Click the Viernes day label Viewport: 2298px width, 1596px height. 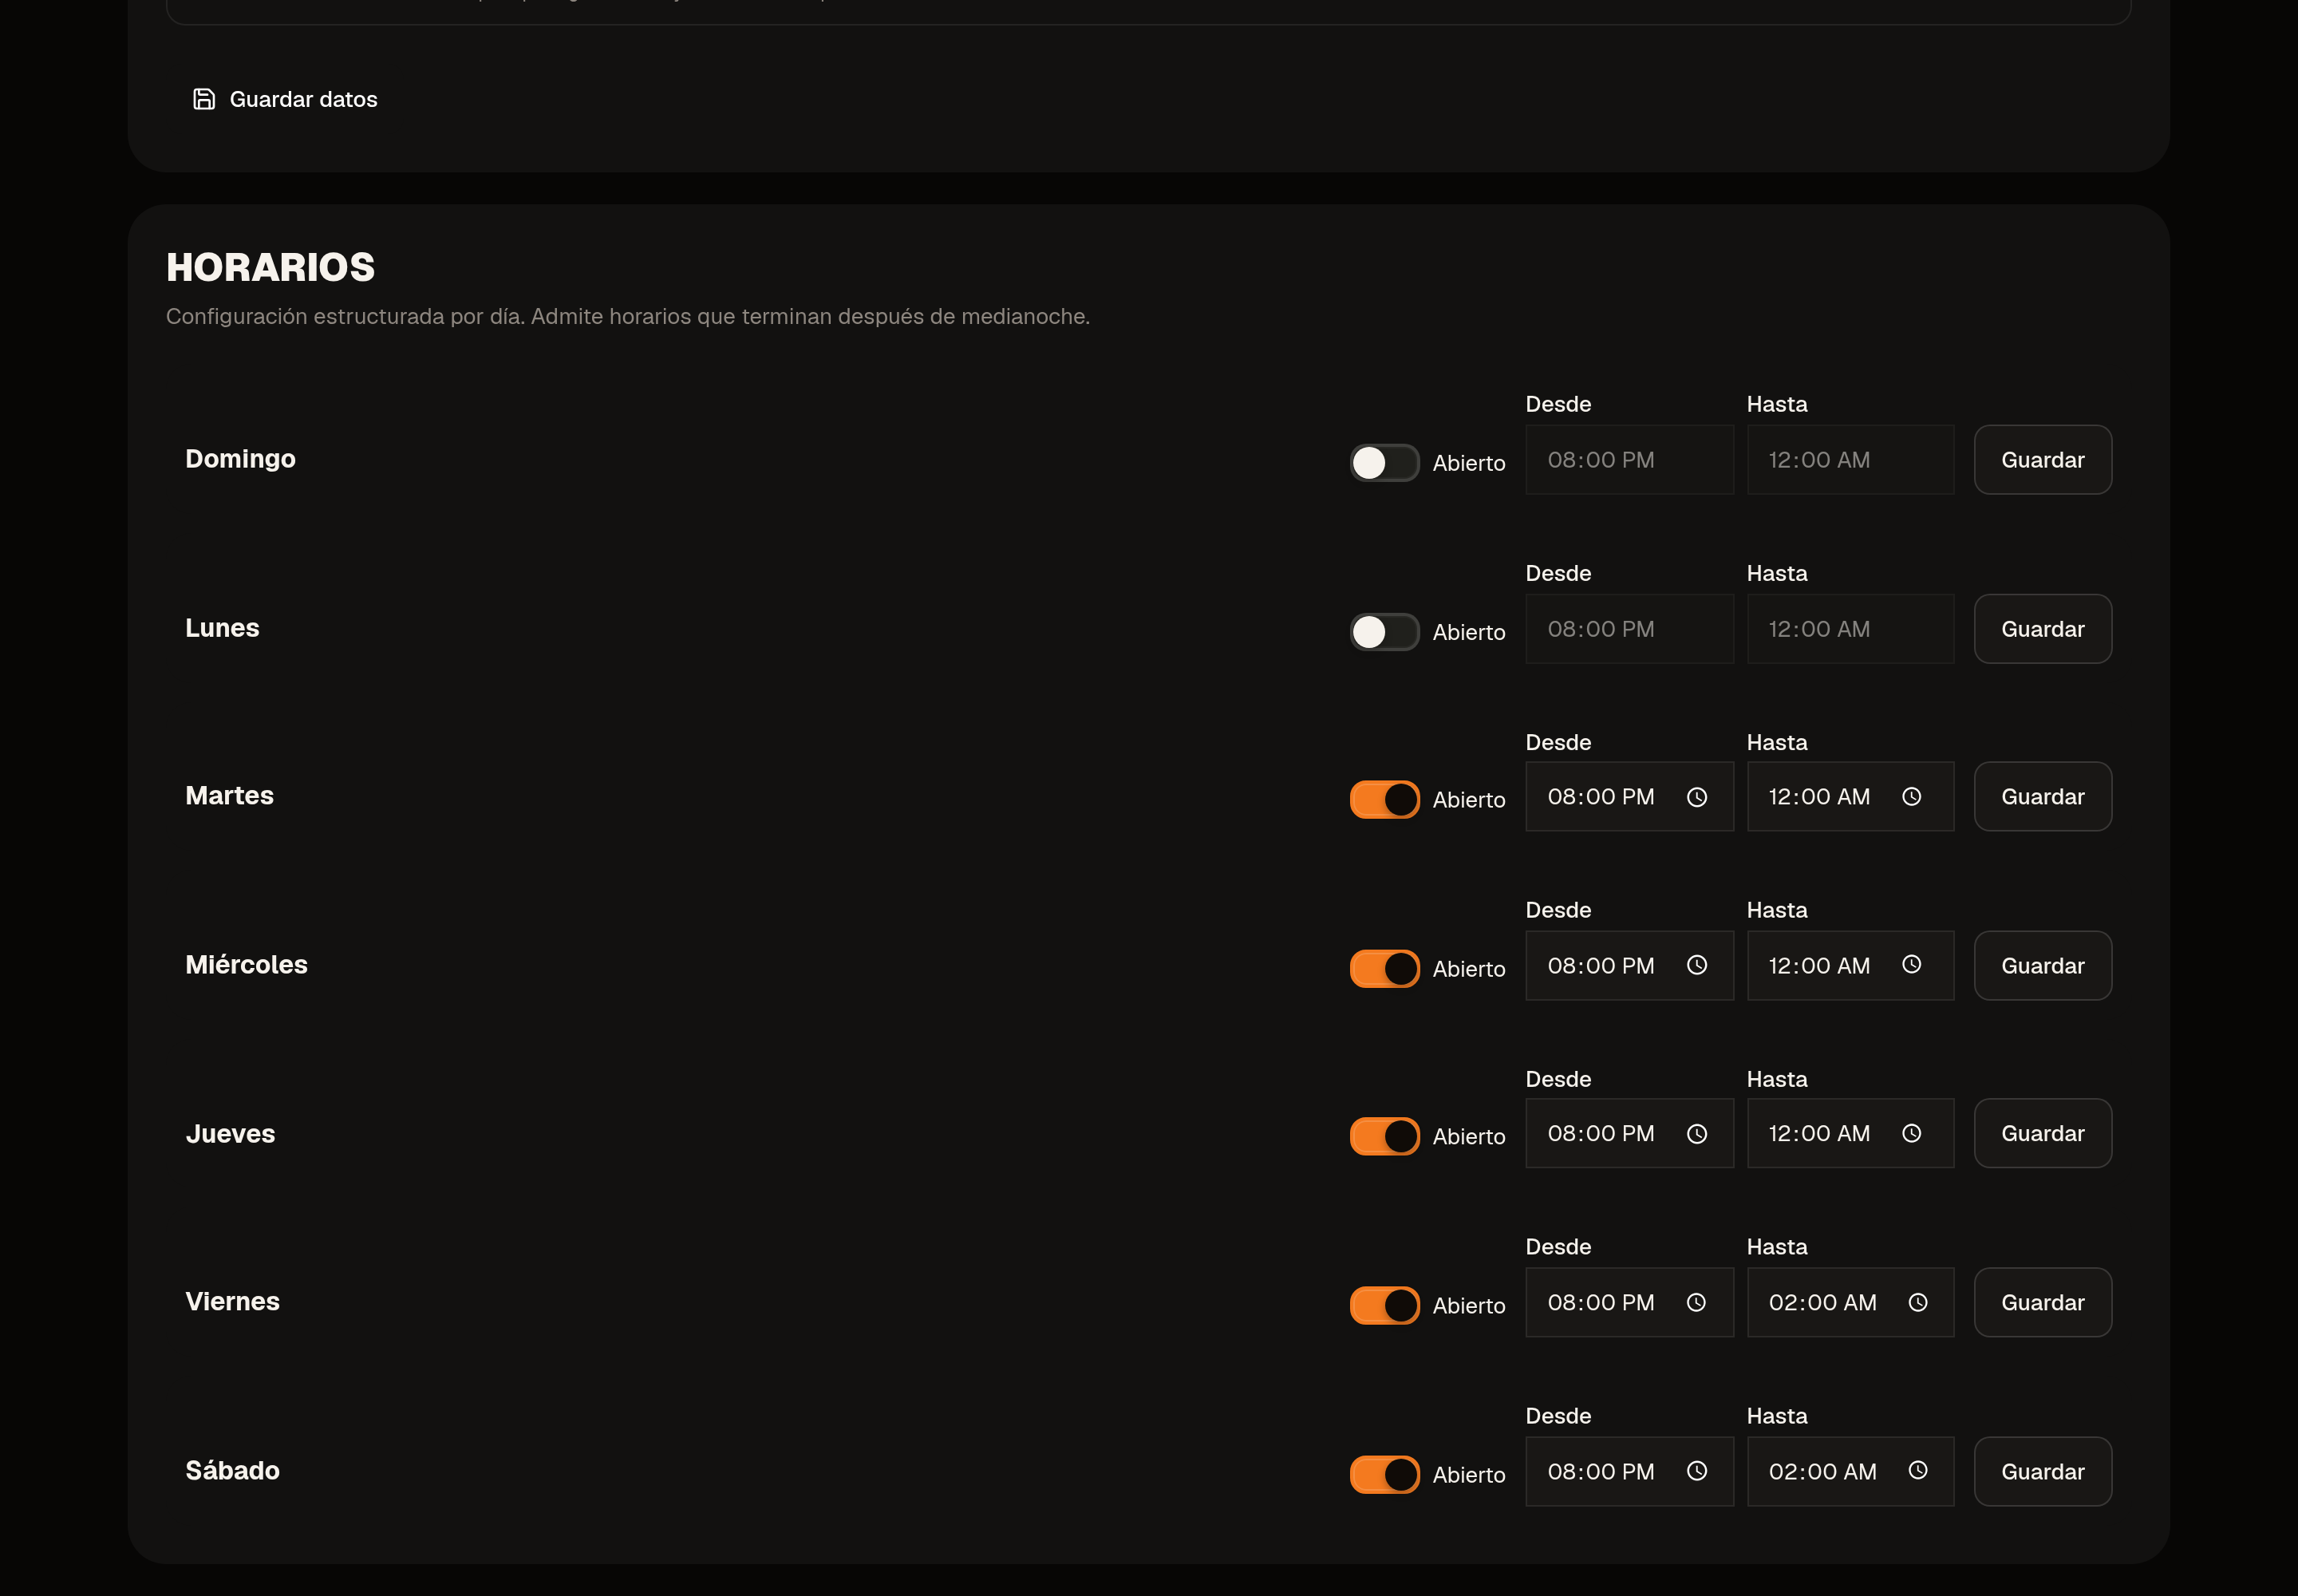click(x=232, y=1301)
